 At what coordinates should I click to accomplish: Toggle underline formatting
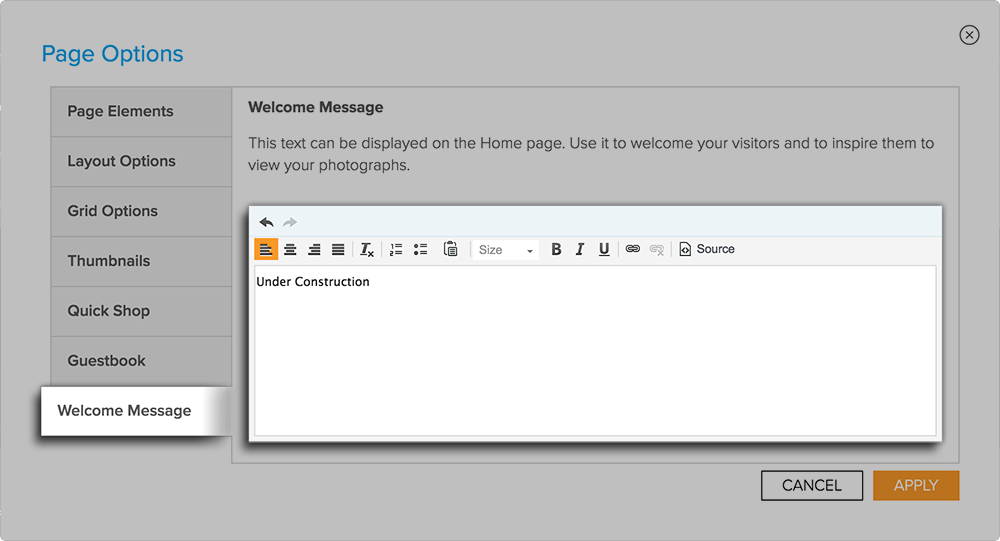coord(604,249)
